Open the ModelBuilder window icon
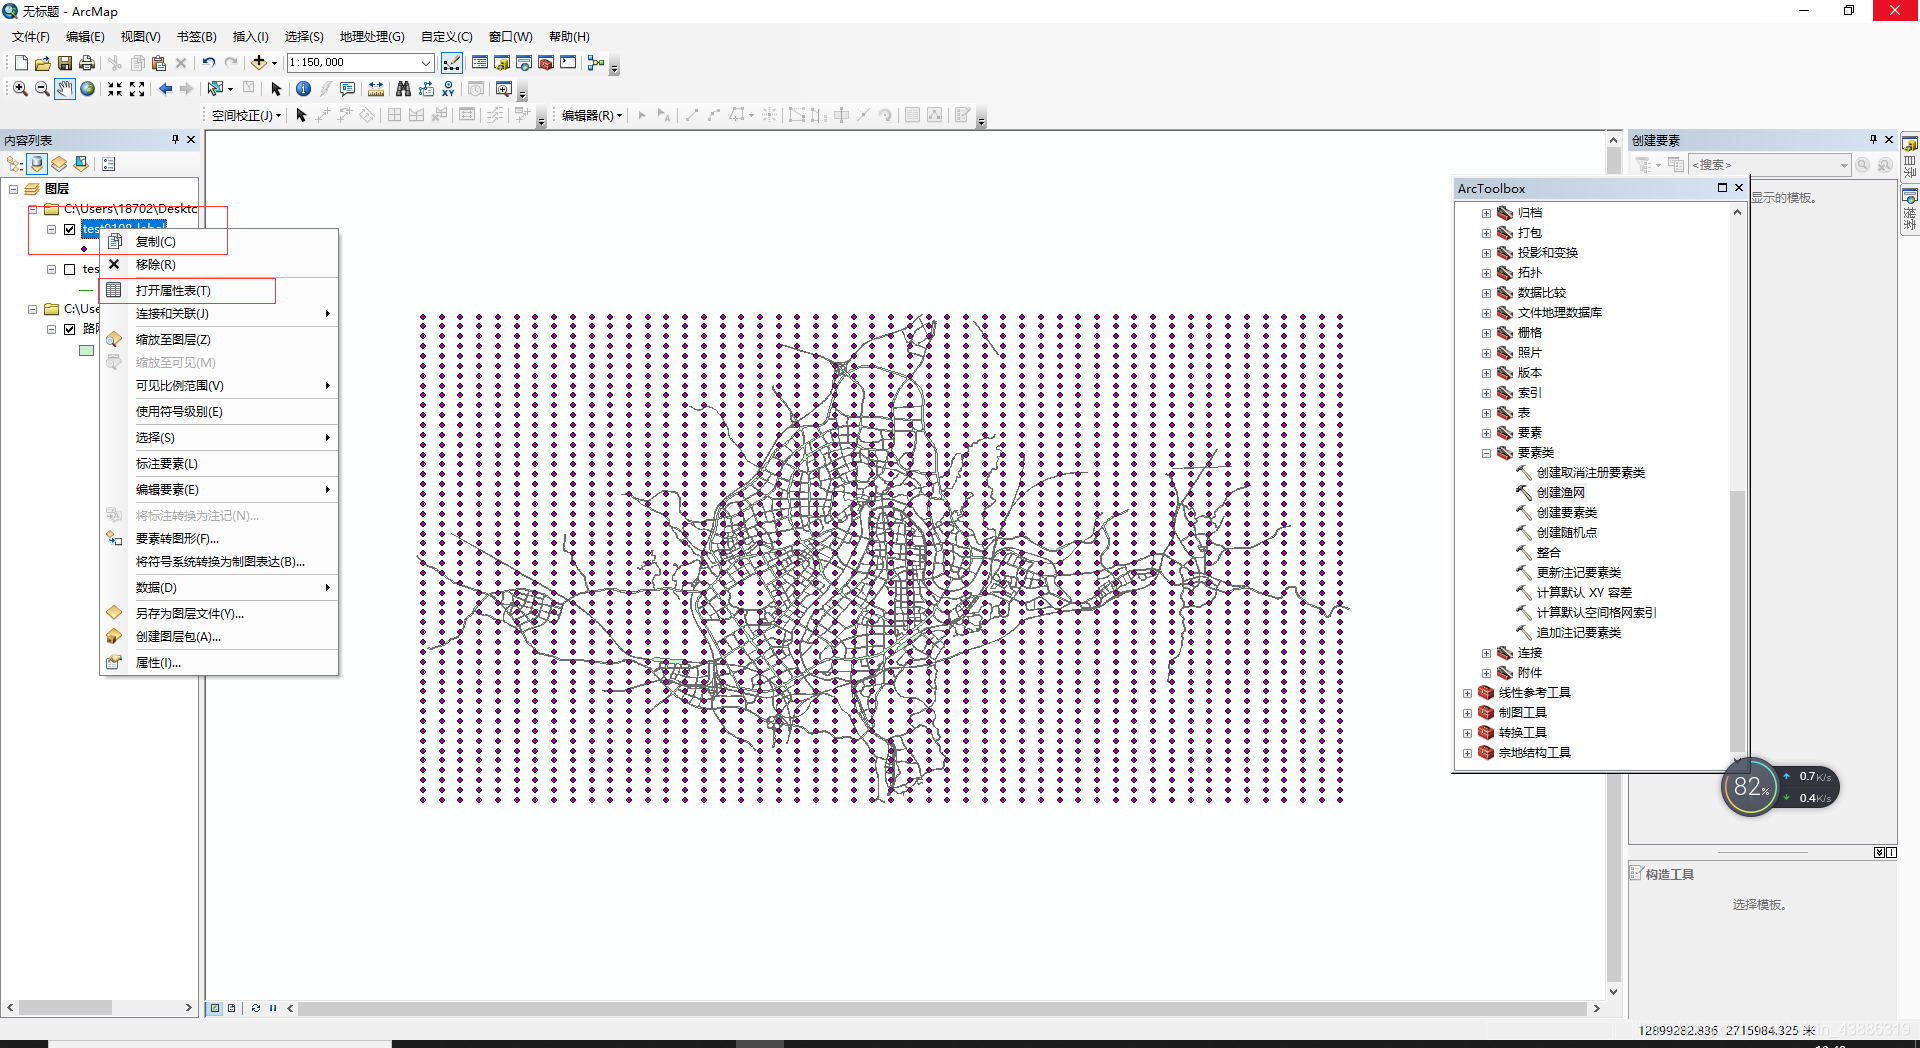This screenshot has width=1920, height=1048. pos(596,63)
